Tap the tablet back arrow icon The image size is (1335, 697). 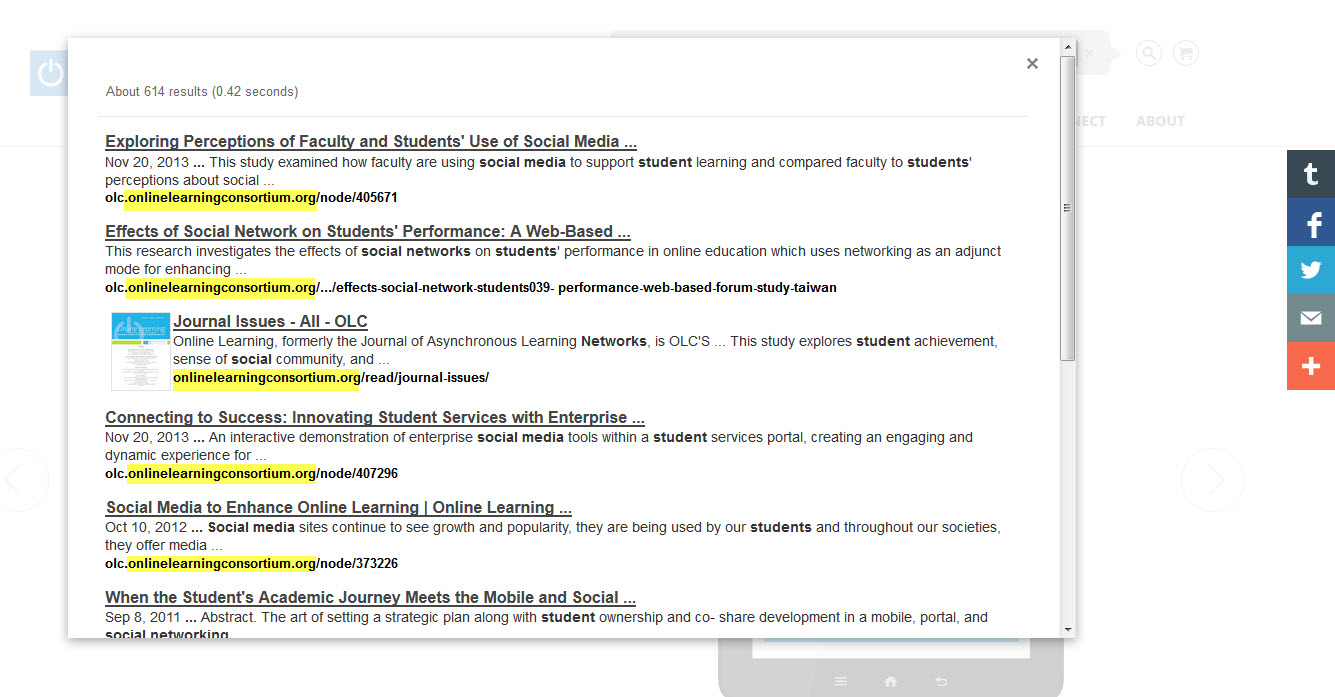pyautogui.click(x=941, y=681)
